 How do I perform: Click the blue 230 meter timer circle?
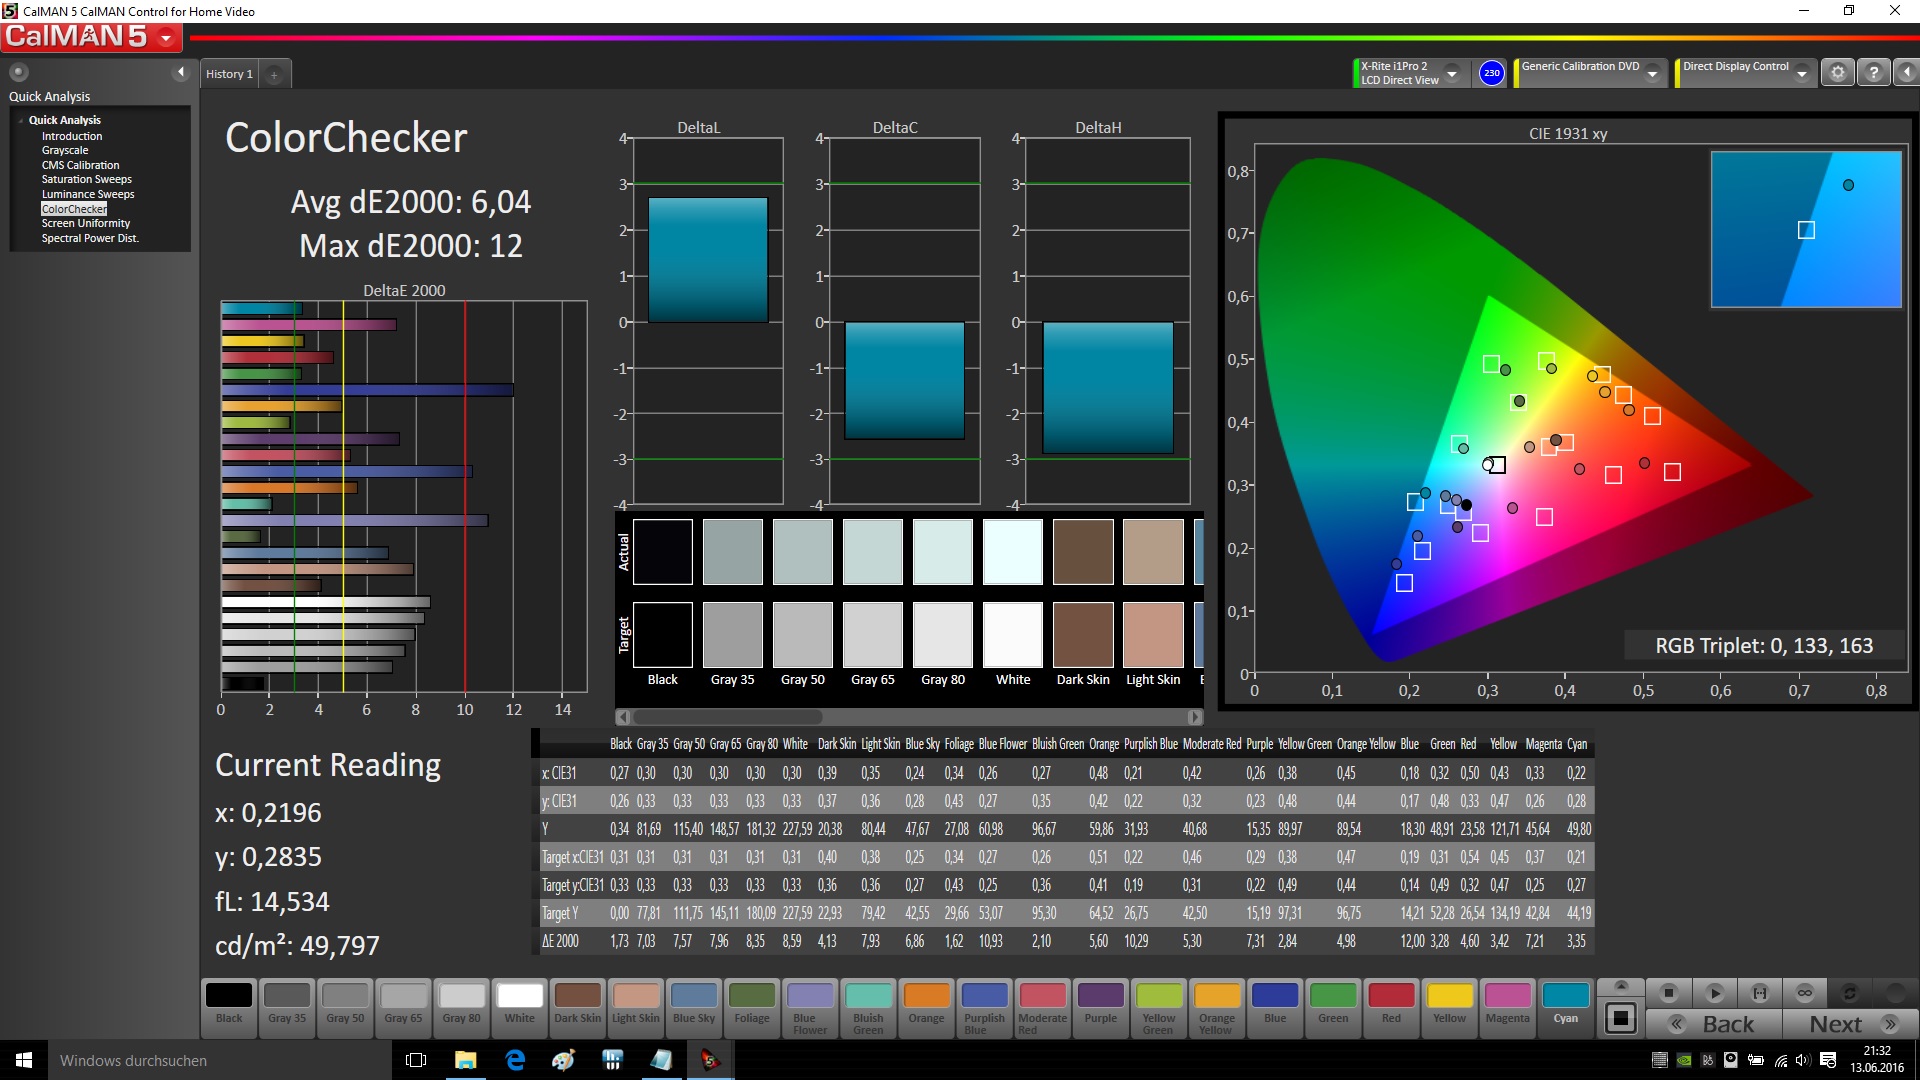pos(1491,73)
